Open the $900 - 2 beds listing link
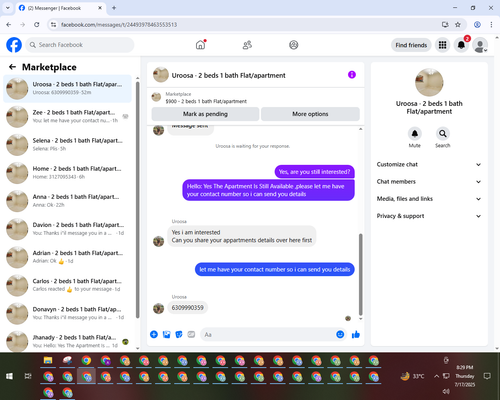Viewport: 500px width, 400px height. (x=206, y=101)
